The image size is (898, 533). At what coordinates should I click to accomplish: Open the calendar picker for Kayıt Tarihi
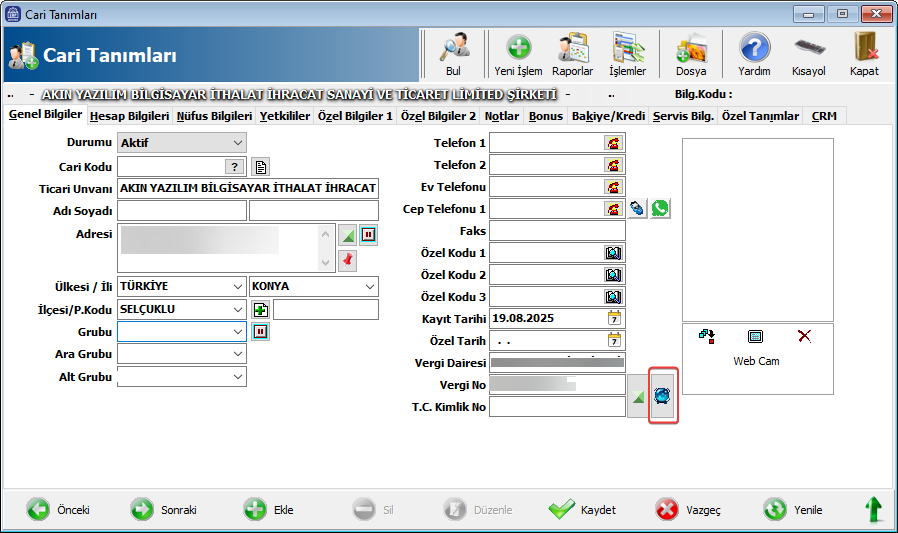point(614,318)
